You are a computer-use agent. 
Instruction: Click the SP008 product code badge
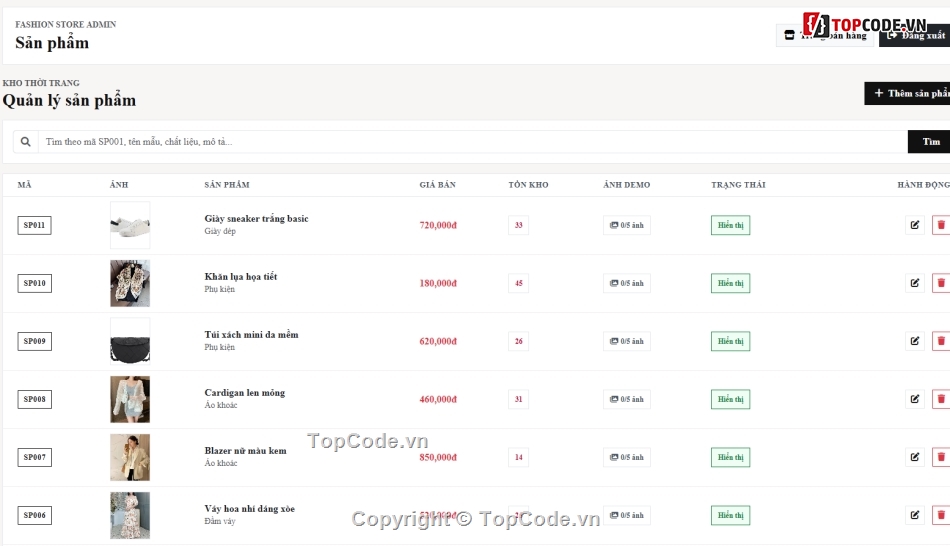[35, 399]
